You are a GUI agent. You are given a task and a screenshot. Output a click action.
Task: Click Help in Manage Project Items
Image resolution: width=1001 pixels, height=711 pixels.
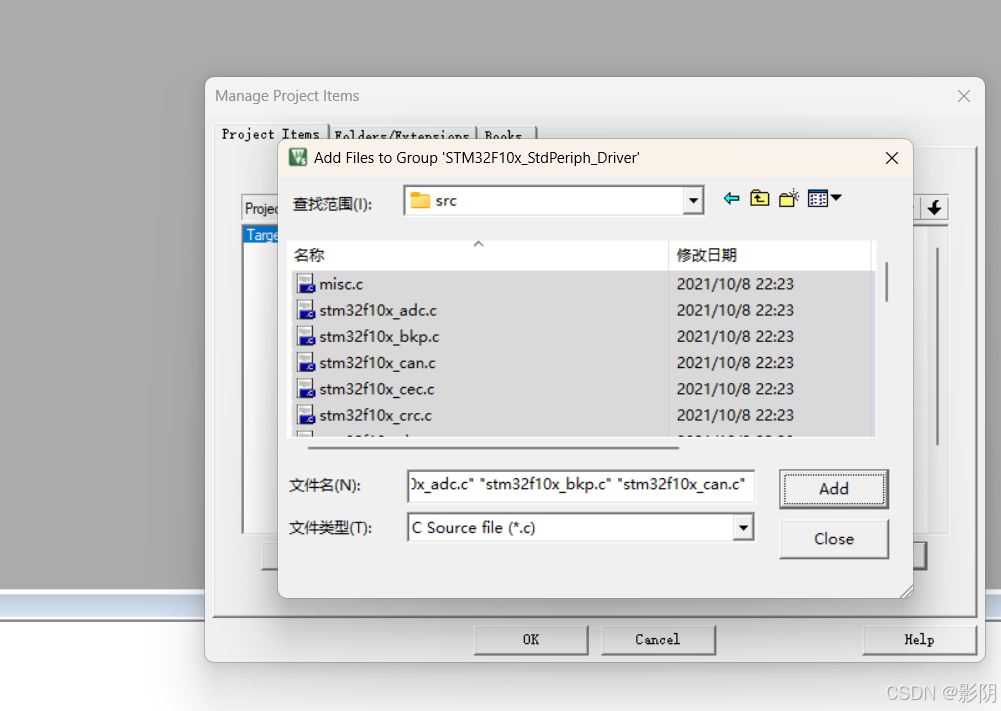pos(919,640)
